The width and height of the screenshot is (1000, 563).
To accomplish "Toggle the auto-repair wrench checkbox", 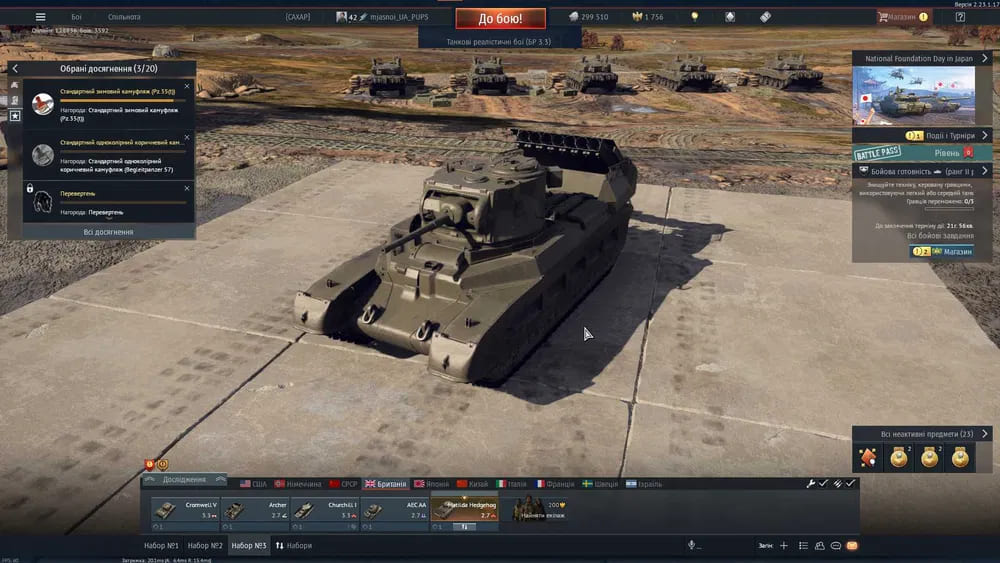I will click(819, 484).
